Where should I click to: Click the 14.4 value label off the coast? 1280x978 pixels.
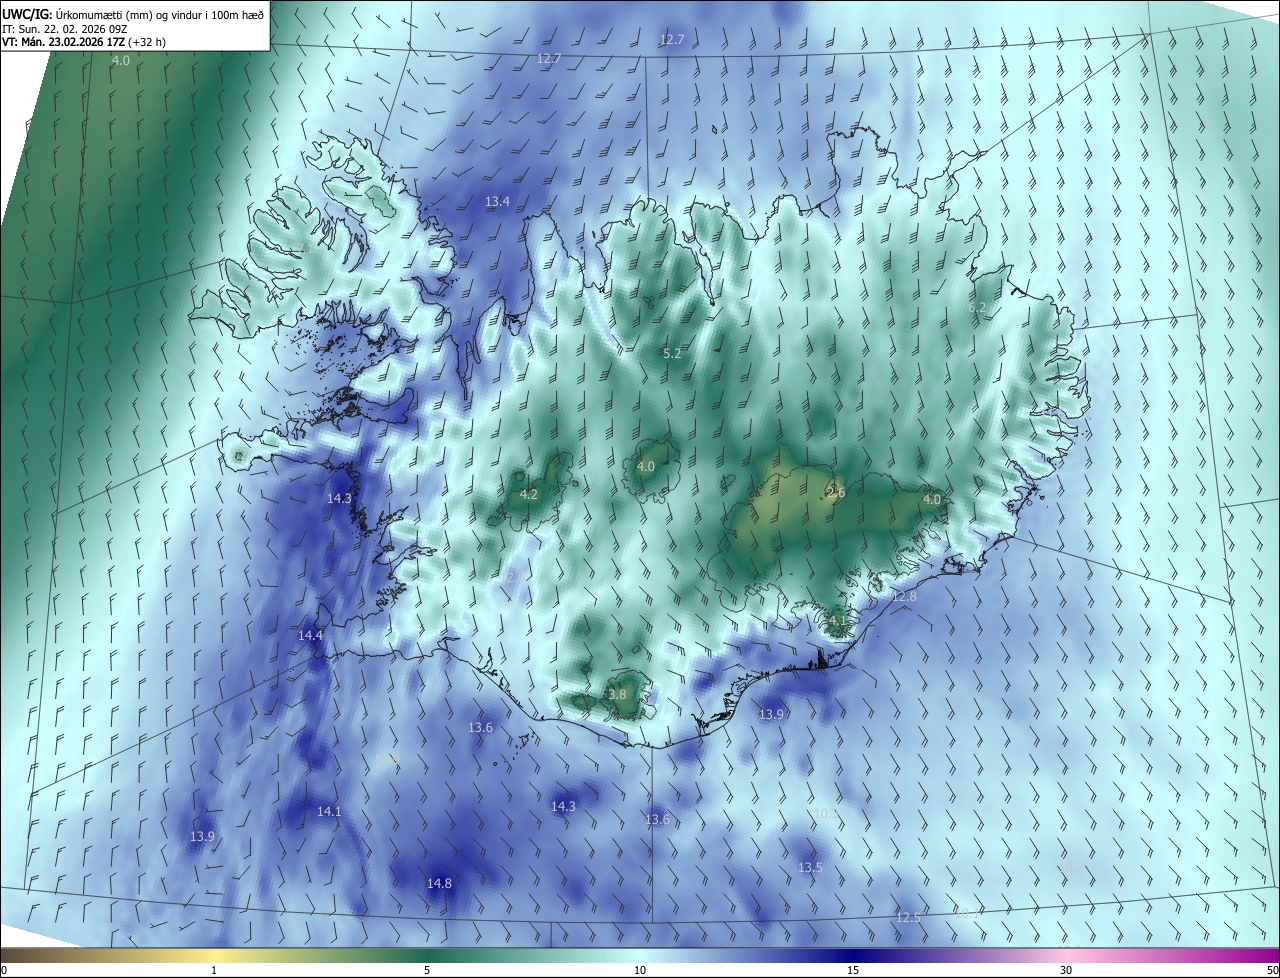coord(310,636)
